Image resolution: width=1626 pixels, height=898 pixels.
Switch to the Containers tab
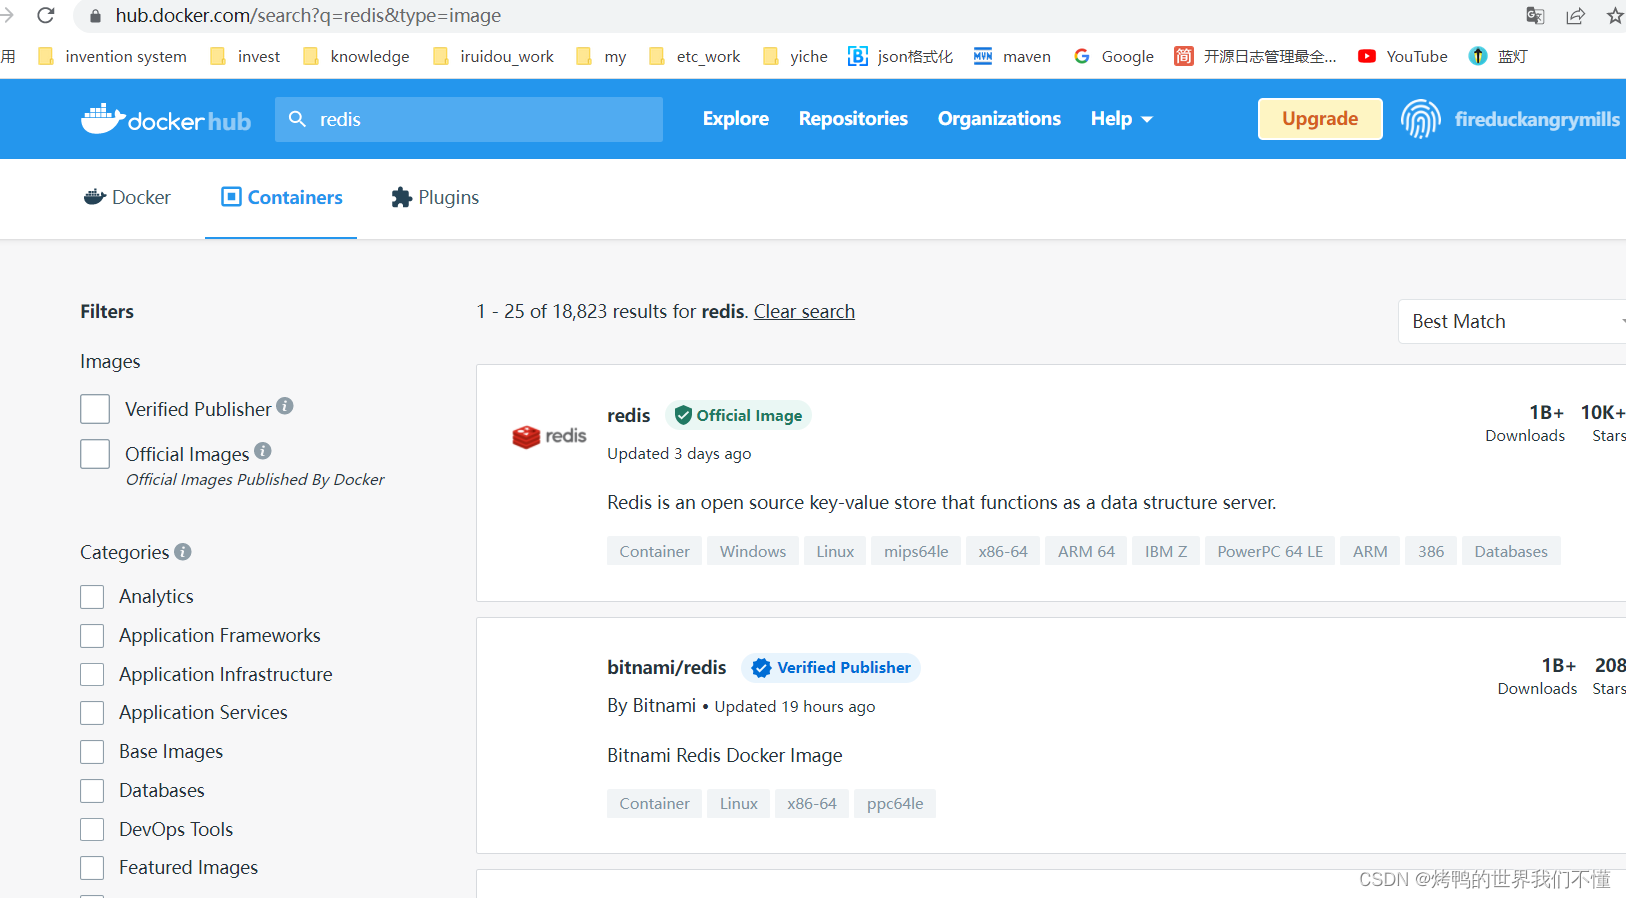tap(281, 197)
